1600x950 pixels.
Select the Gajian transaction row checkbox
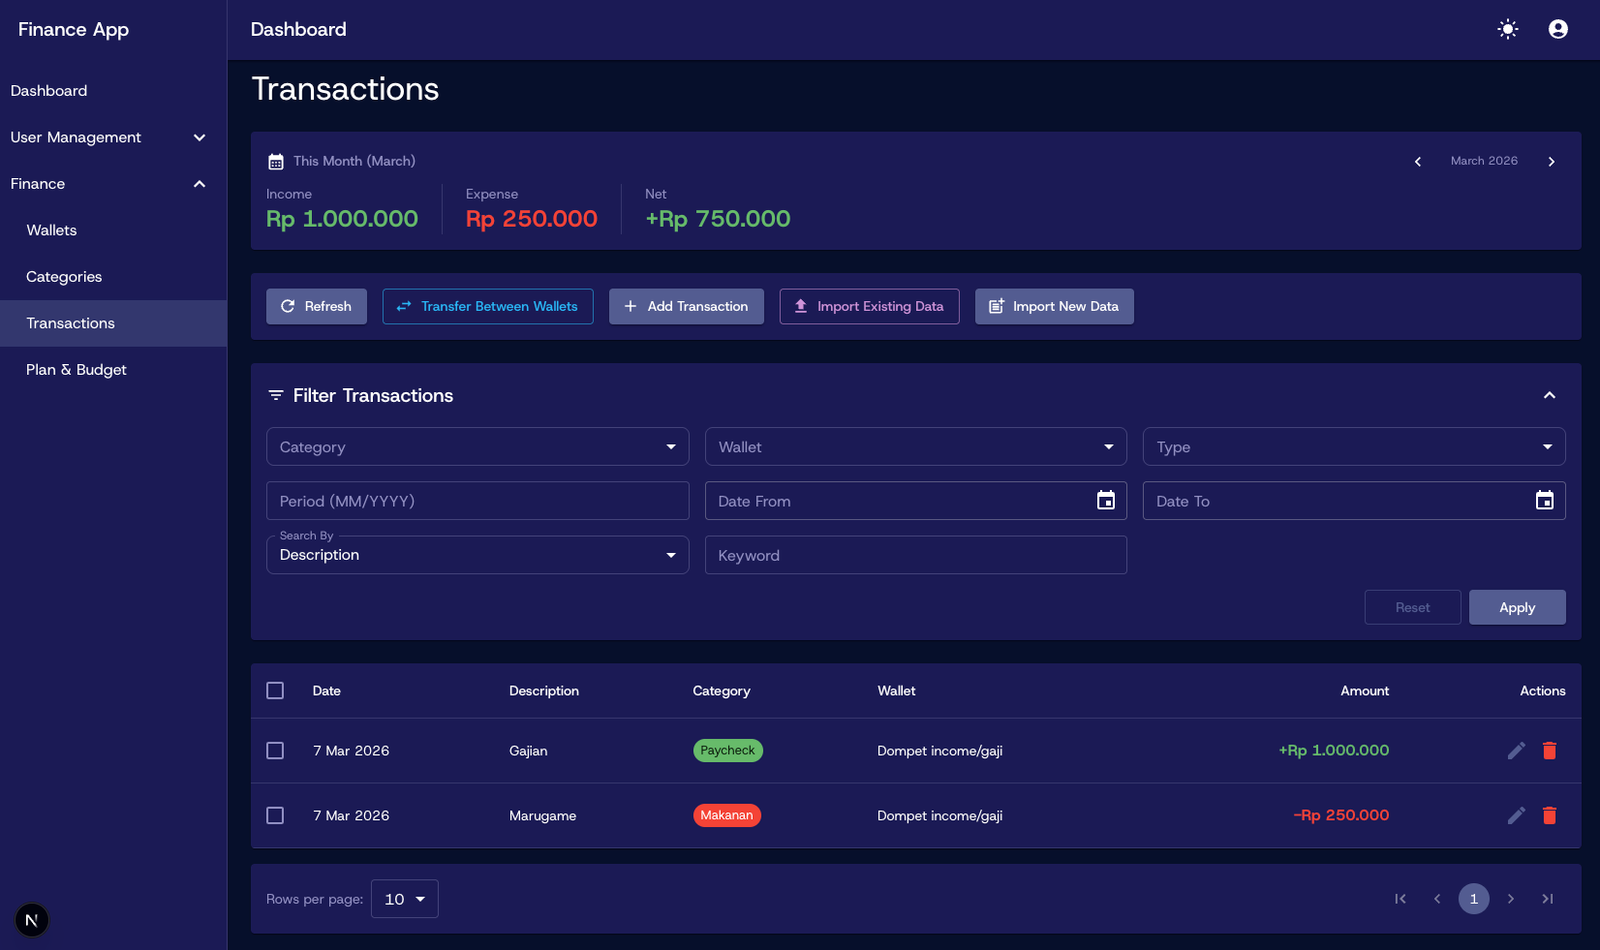pyautogui.click(x=275, y=750)
